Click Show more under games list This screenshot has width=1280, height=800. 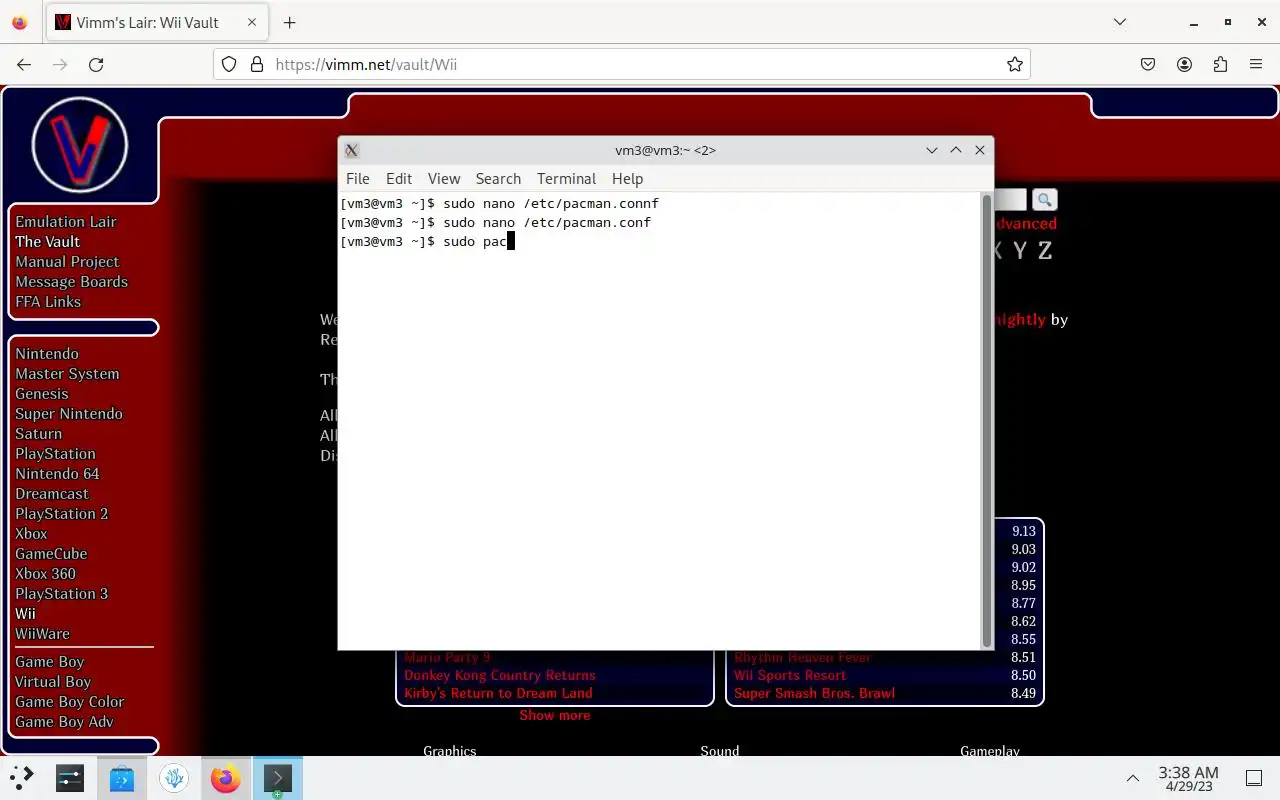(555, 715)
